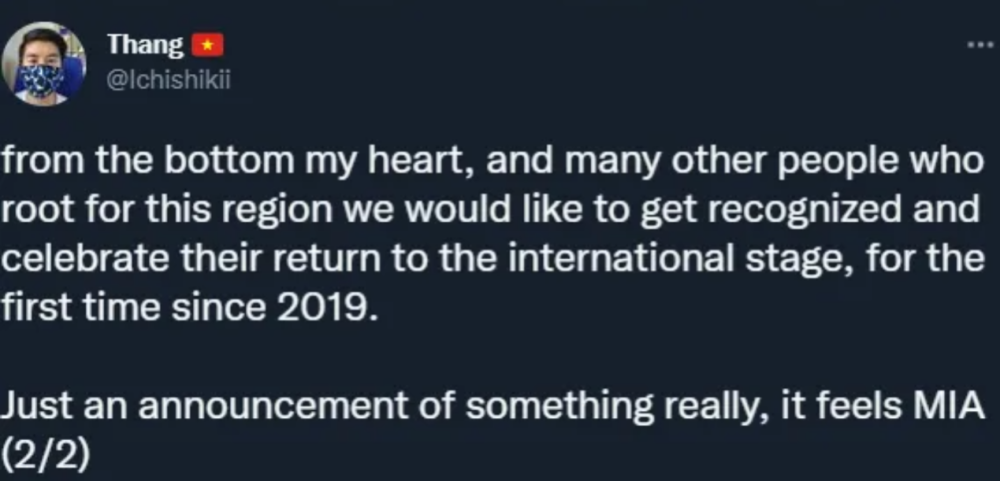Viewport: 1000px width, 481px height.
Task: Click the Vietnam flag emoji beside Thang
Action: coord(208,45)
